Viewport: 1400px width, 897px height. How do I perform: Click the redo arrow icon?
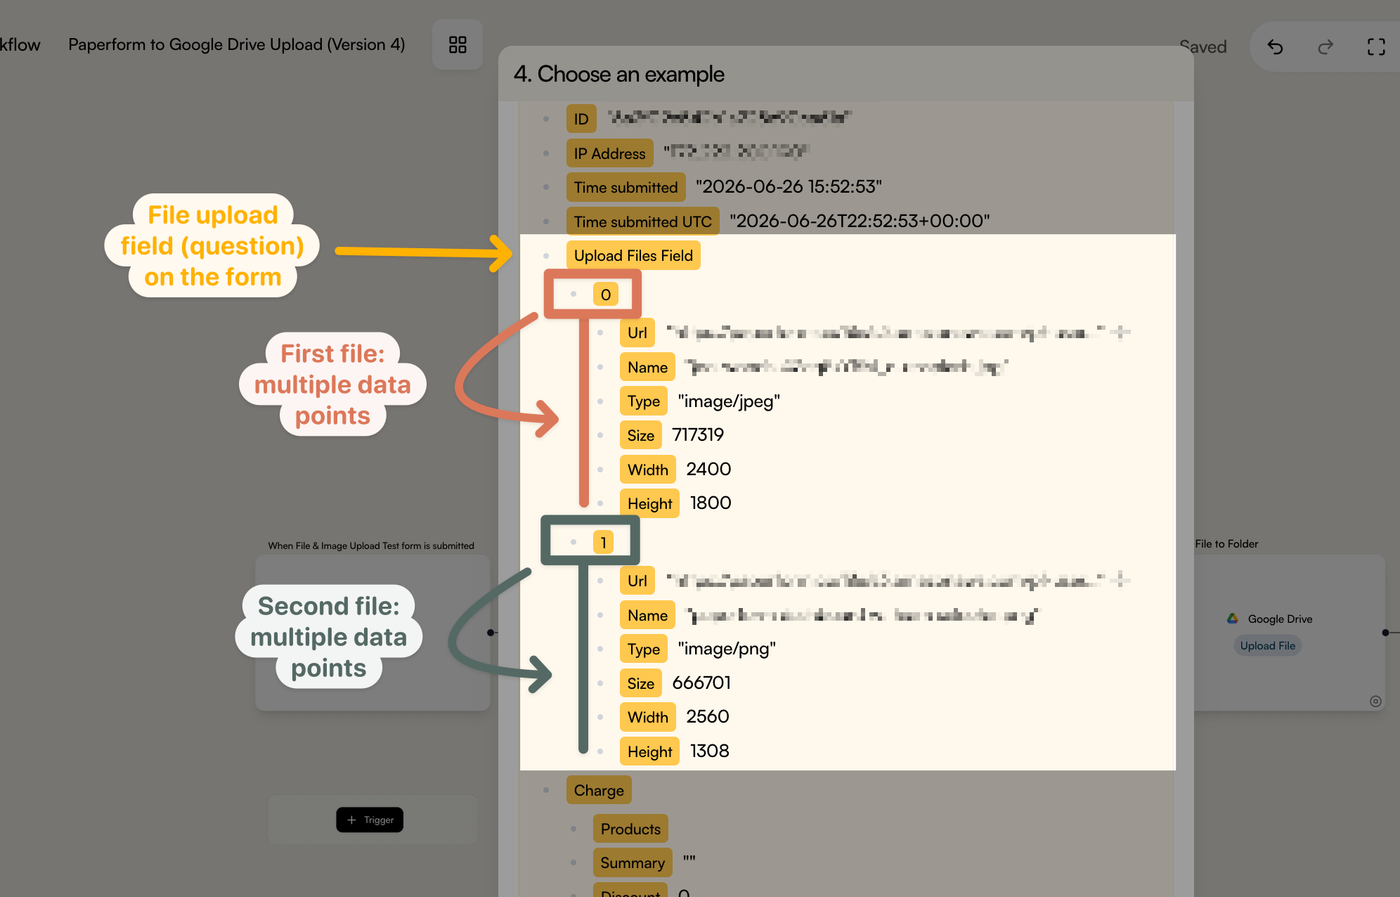[1326, 47]
